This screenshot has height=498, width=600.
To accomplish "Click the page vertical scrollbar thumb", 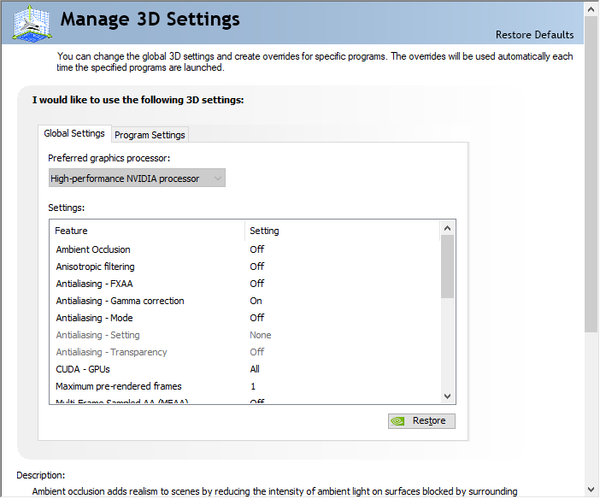I will (591, 174).
